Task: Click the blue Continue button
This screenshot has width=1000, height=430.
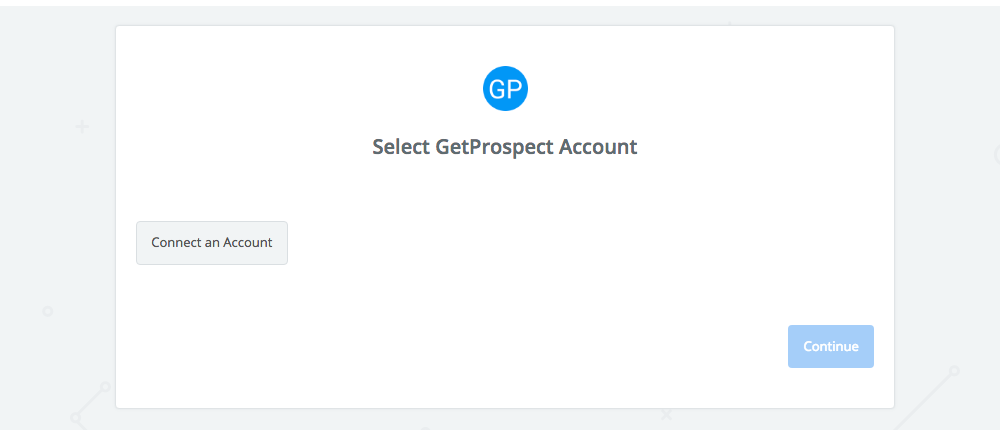Action: 830,346
